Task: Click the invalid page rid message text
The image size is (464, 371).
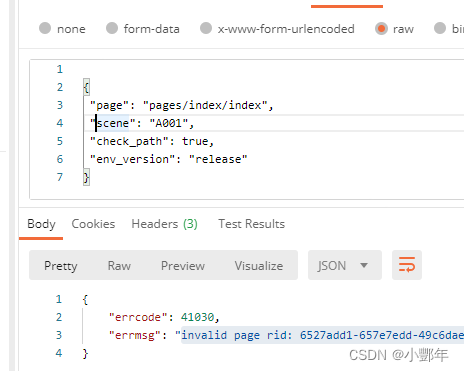Action: point(322,335)
